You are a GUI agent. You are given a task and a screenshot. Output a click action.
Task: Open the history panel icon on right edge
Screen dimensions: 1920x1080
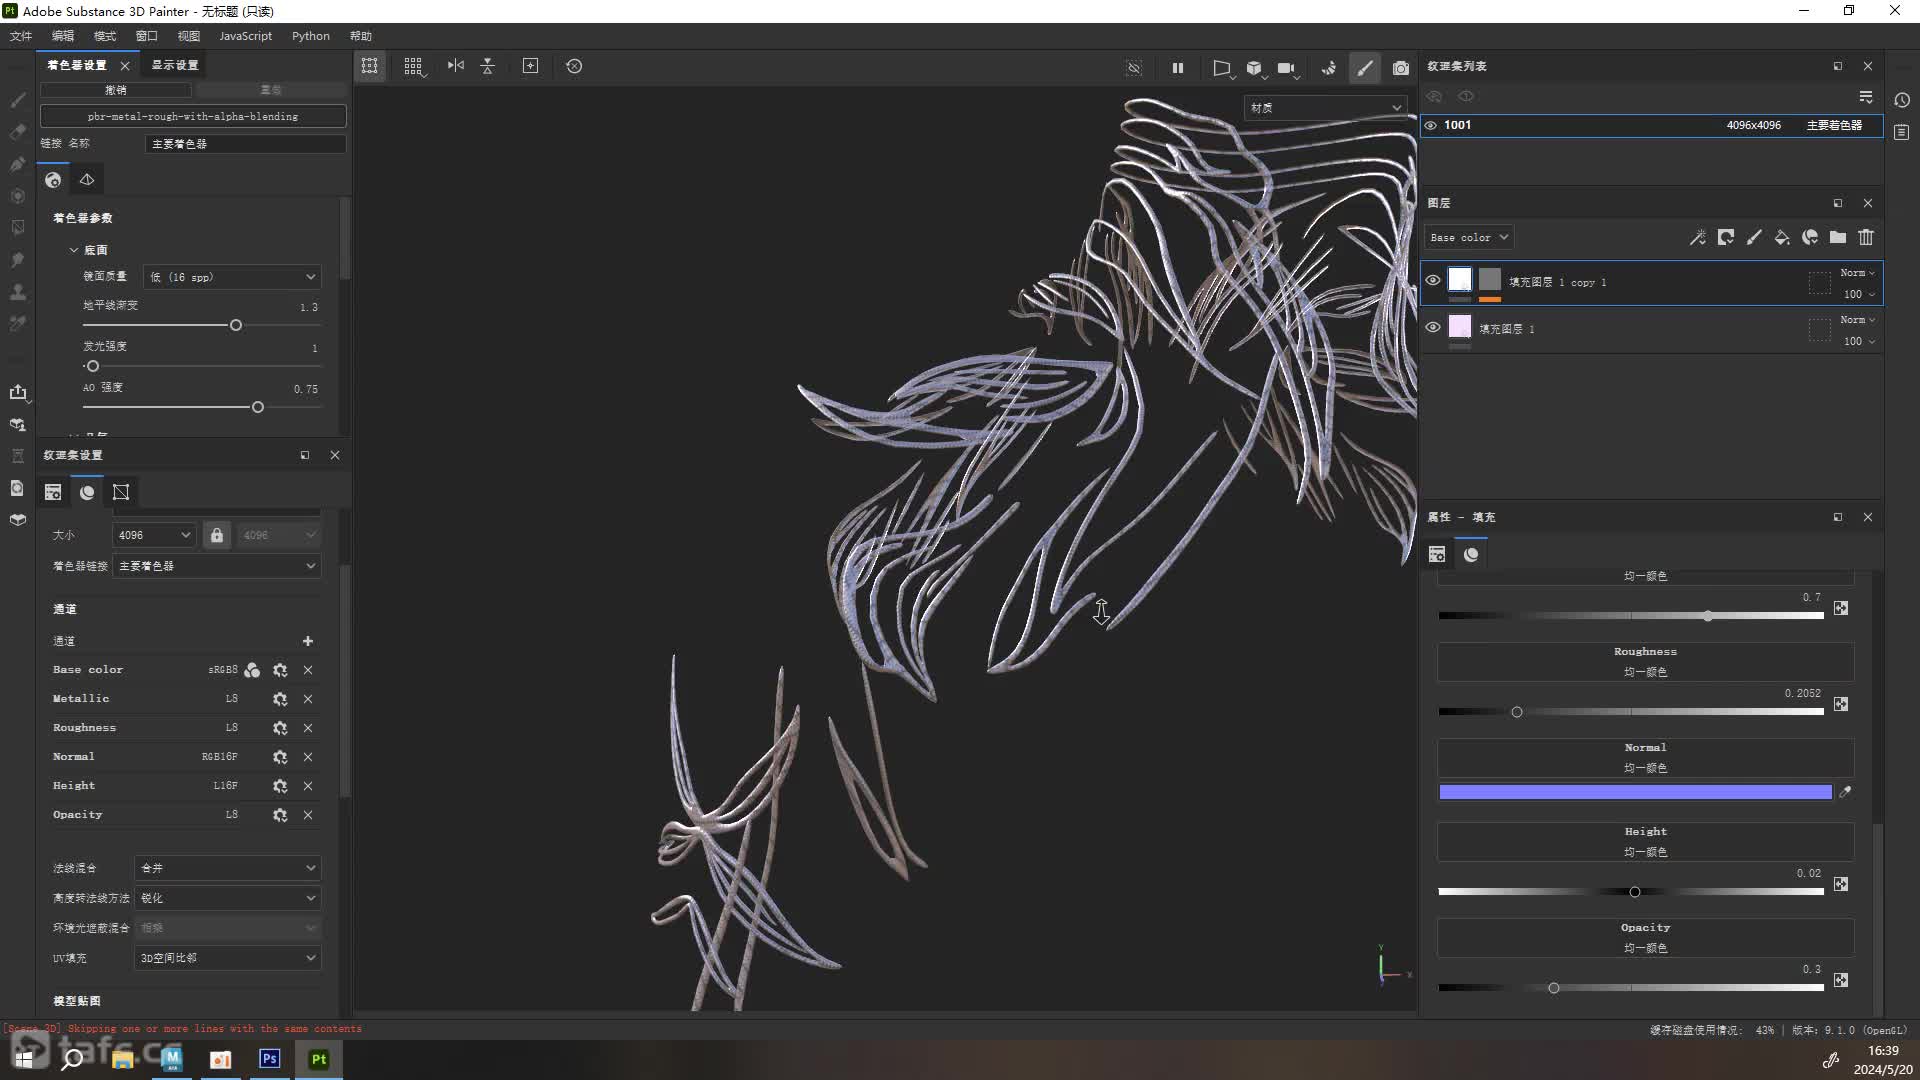click(x=1902, y=100)
